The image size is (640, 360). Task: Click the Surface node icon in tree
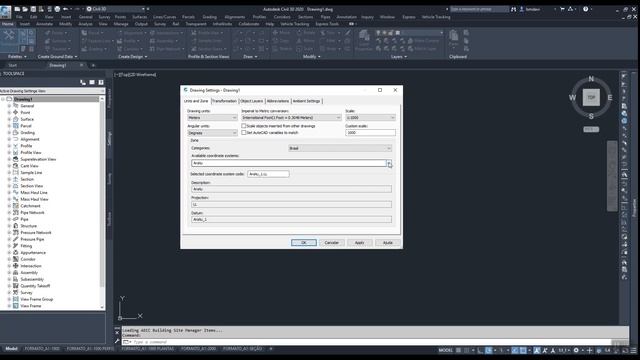tap(16, 119)
